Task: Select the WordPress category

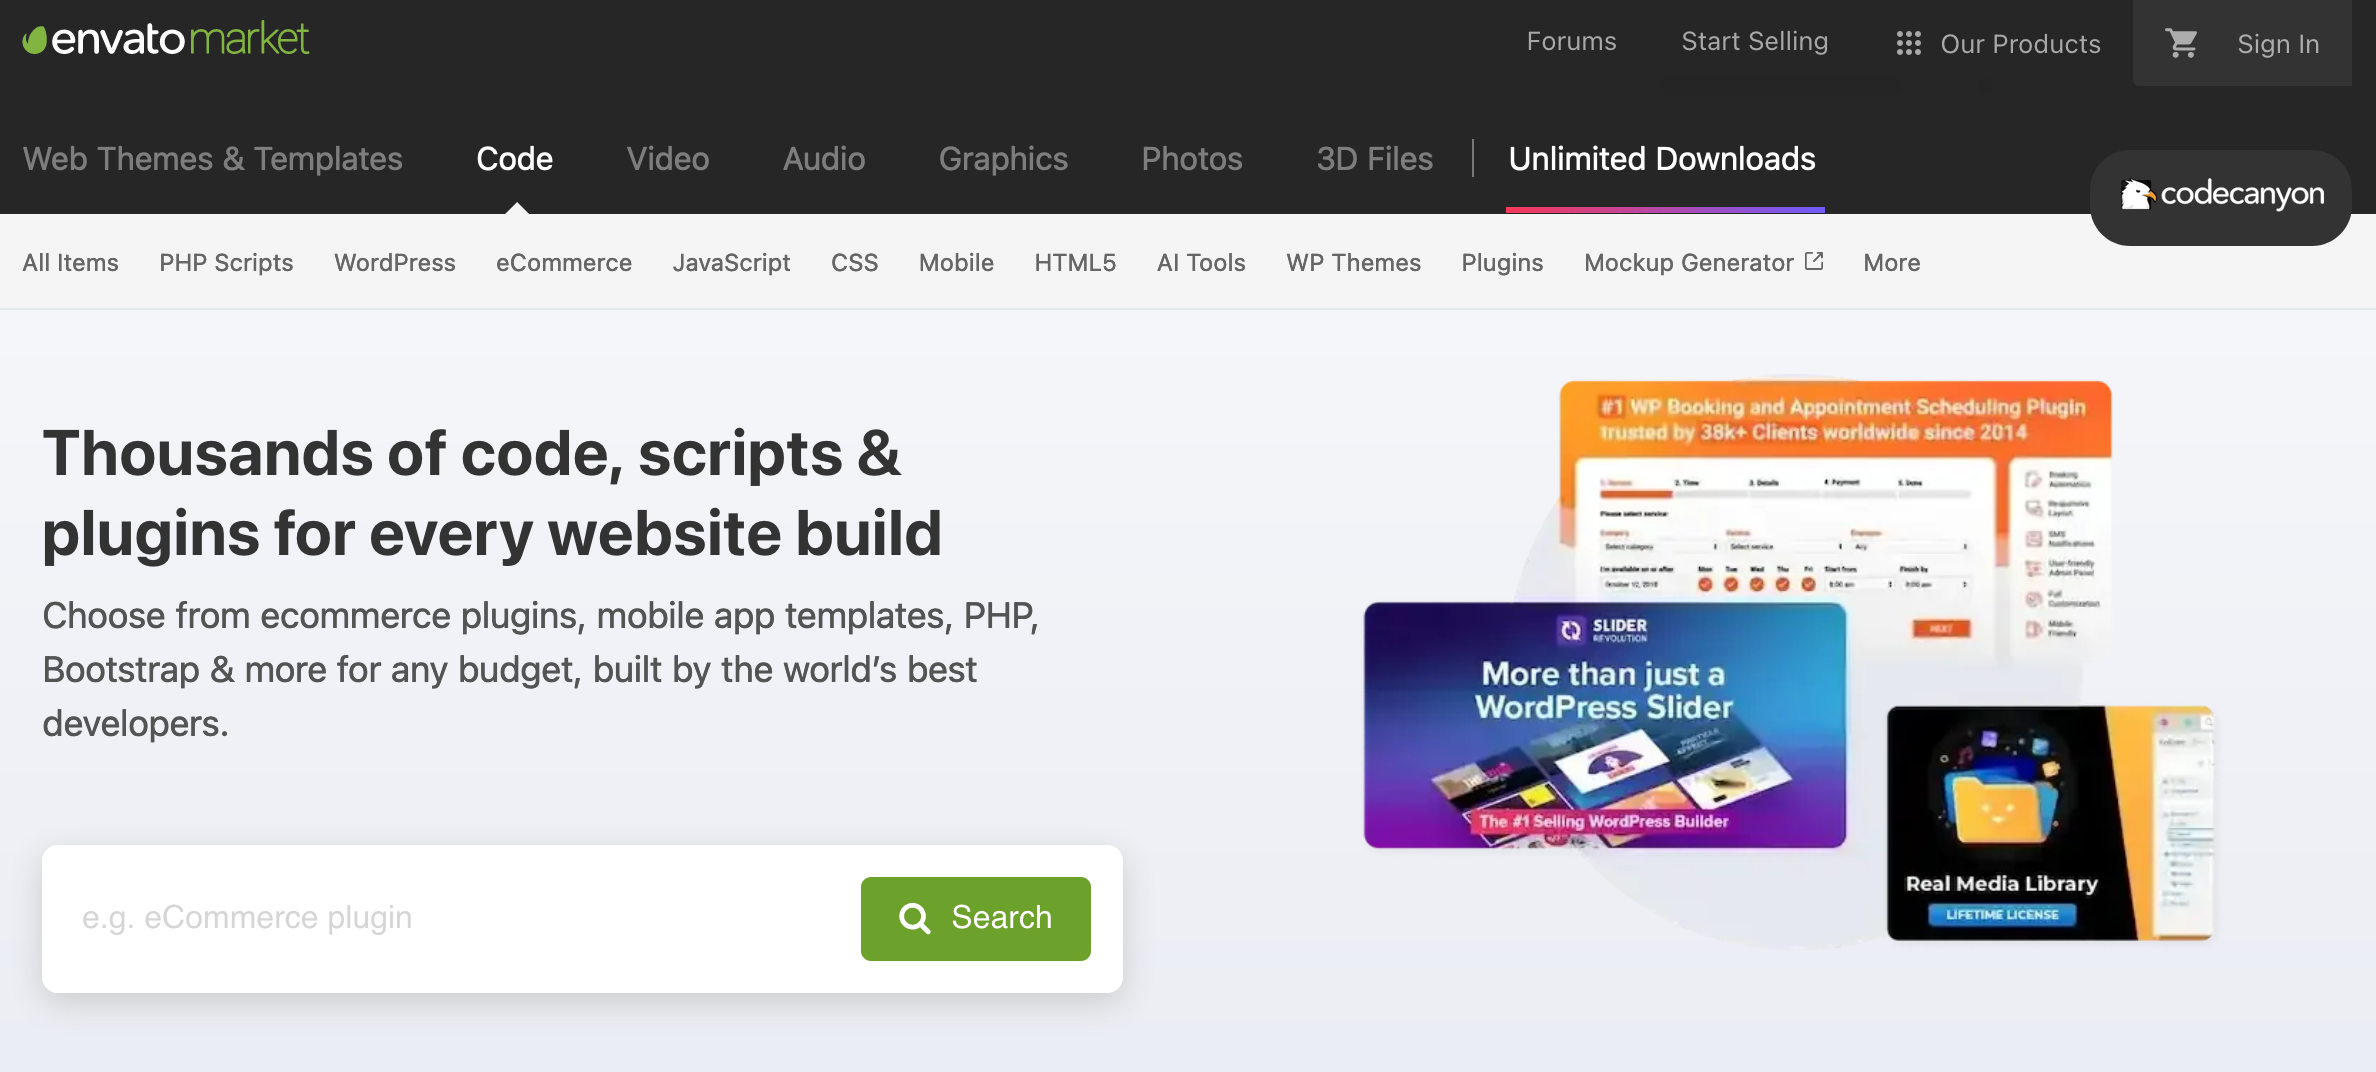Action: pos(394,263)
